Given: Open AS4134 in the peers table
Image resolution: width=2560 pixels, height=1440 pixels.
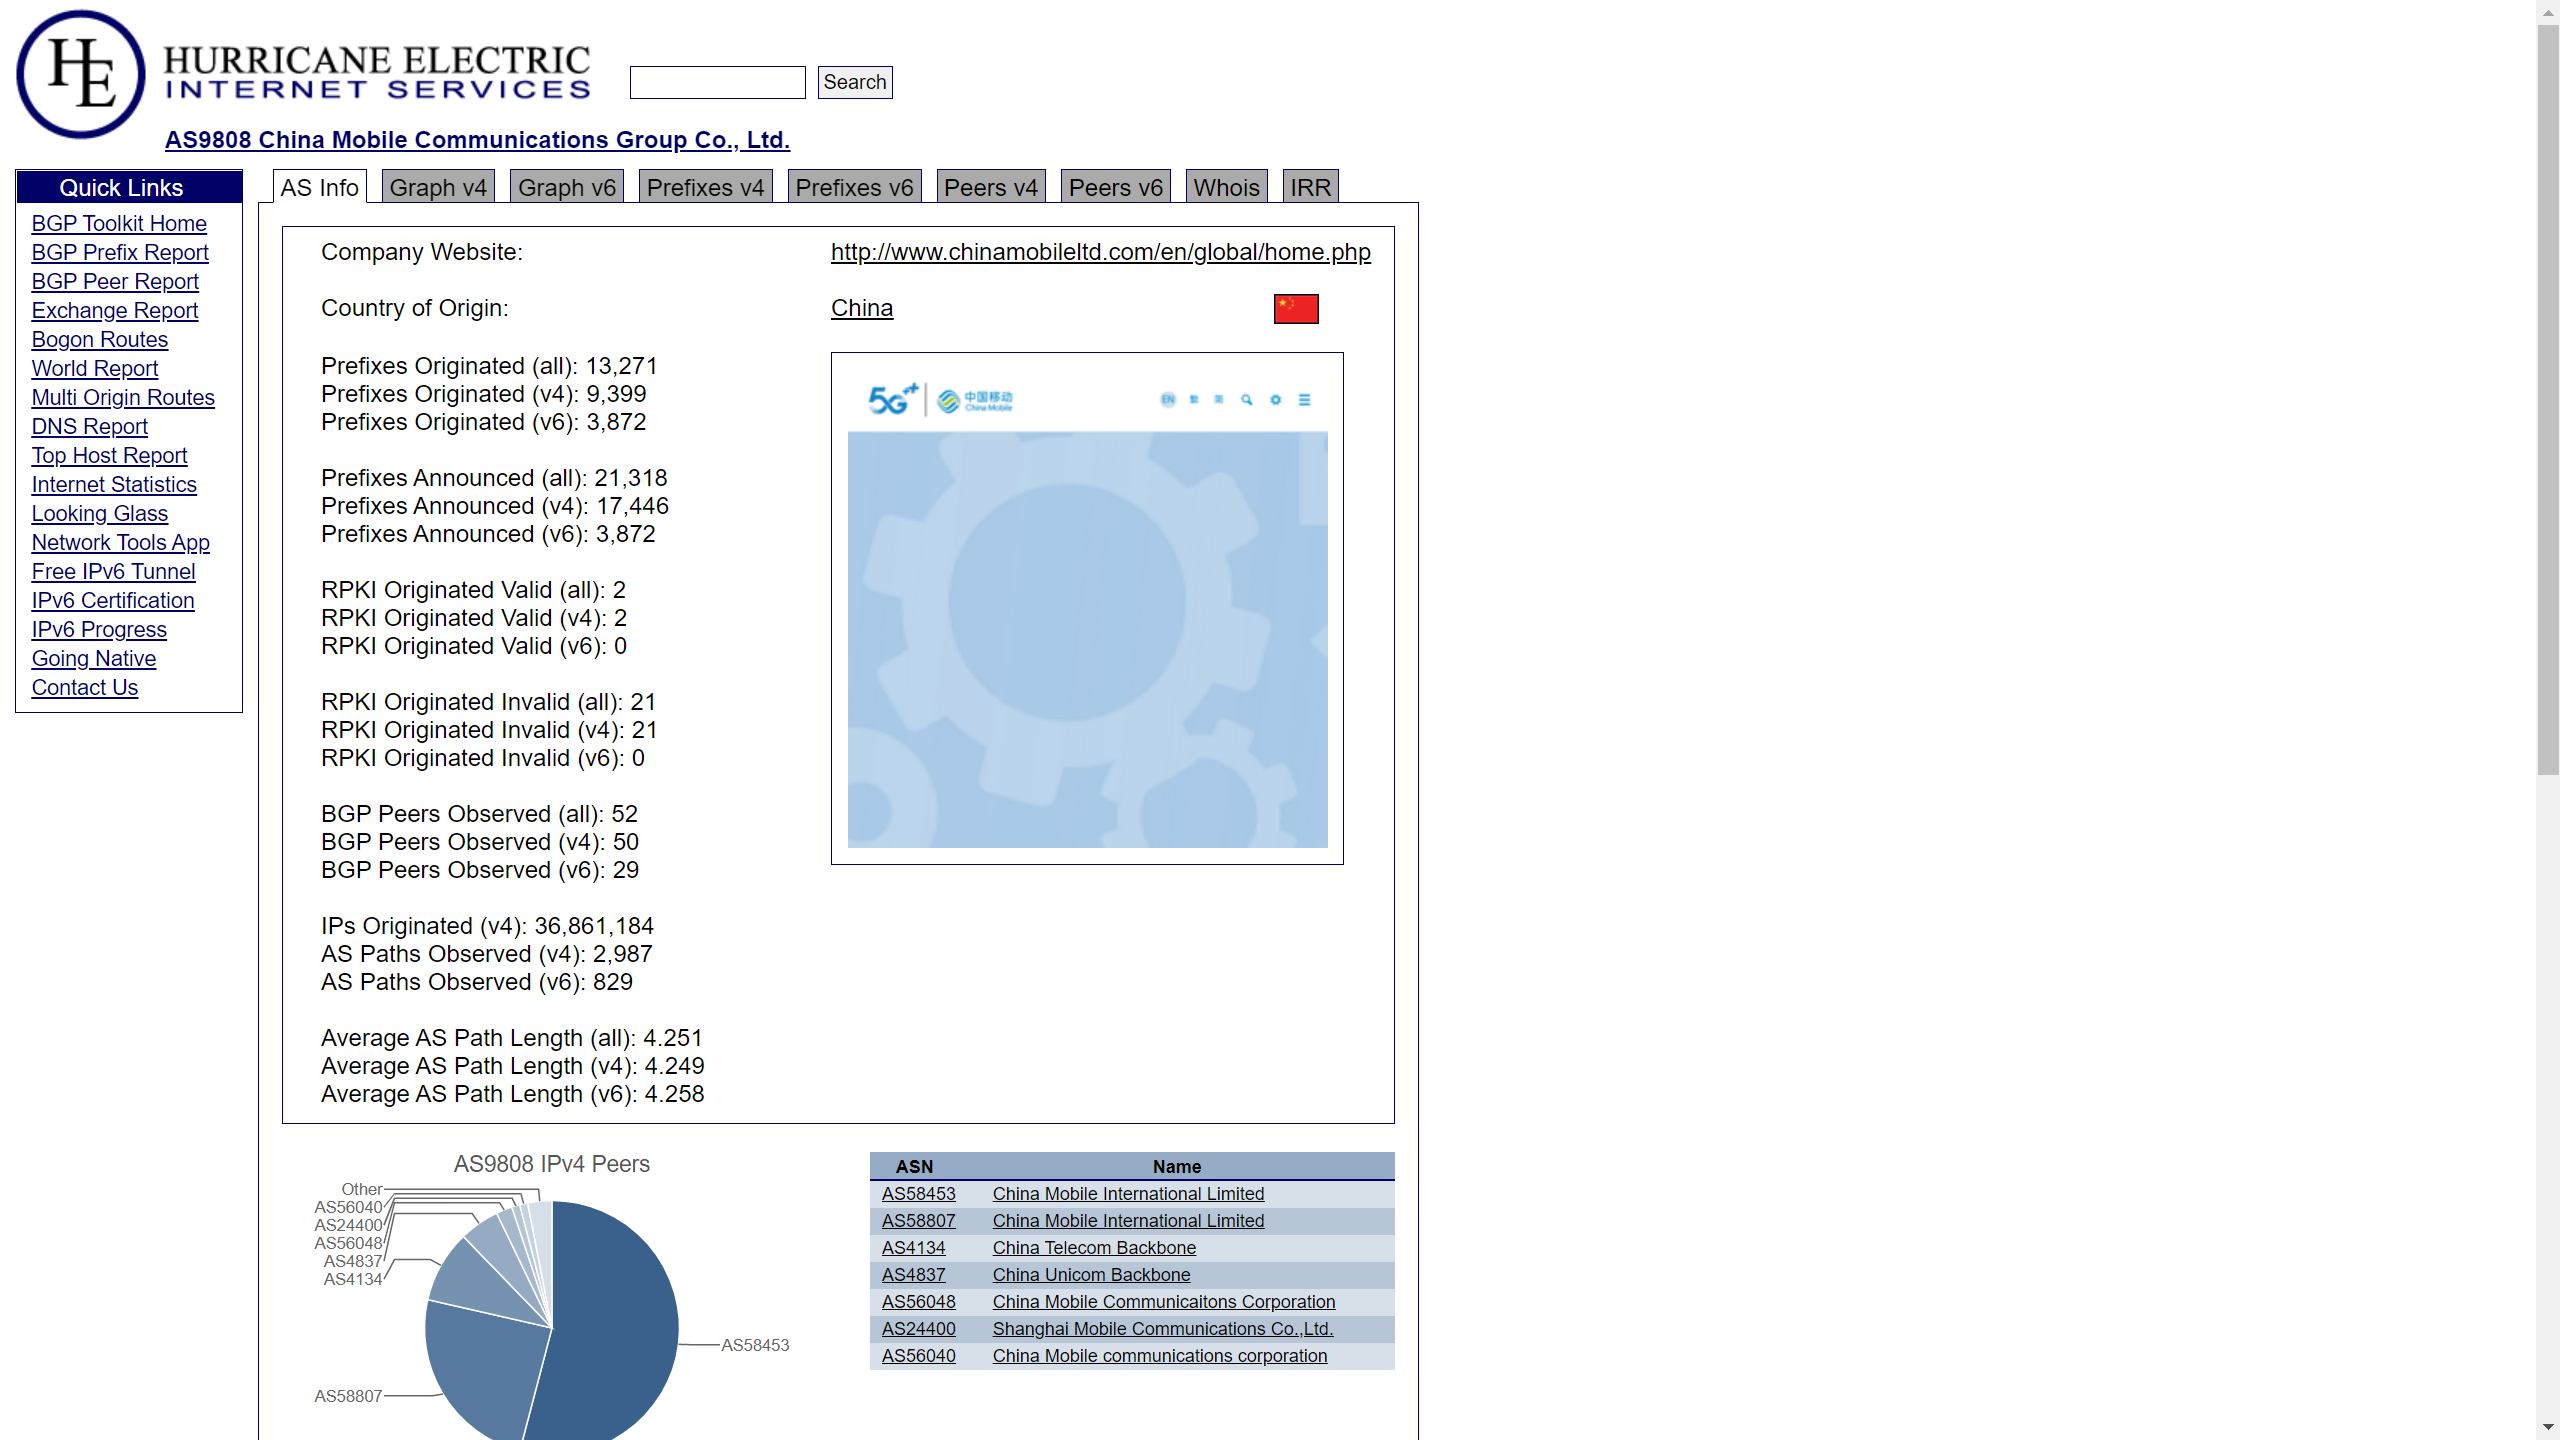Looking at the screenshot, I should click(x=913, y=1248).
